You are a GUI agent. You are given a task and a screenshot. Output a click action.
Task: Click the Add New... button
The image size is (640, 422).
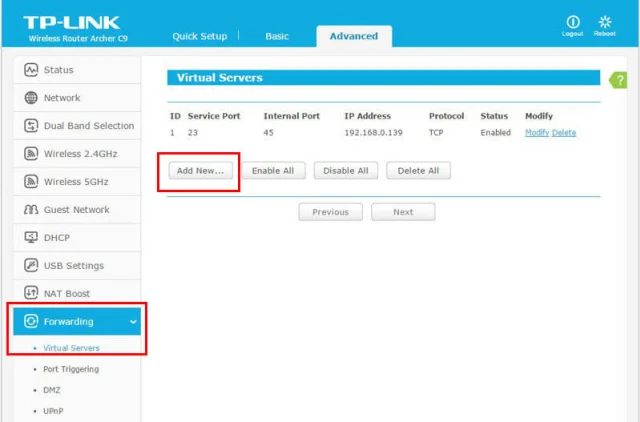[200, 171]
